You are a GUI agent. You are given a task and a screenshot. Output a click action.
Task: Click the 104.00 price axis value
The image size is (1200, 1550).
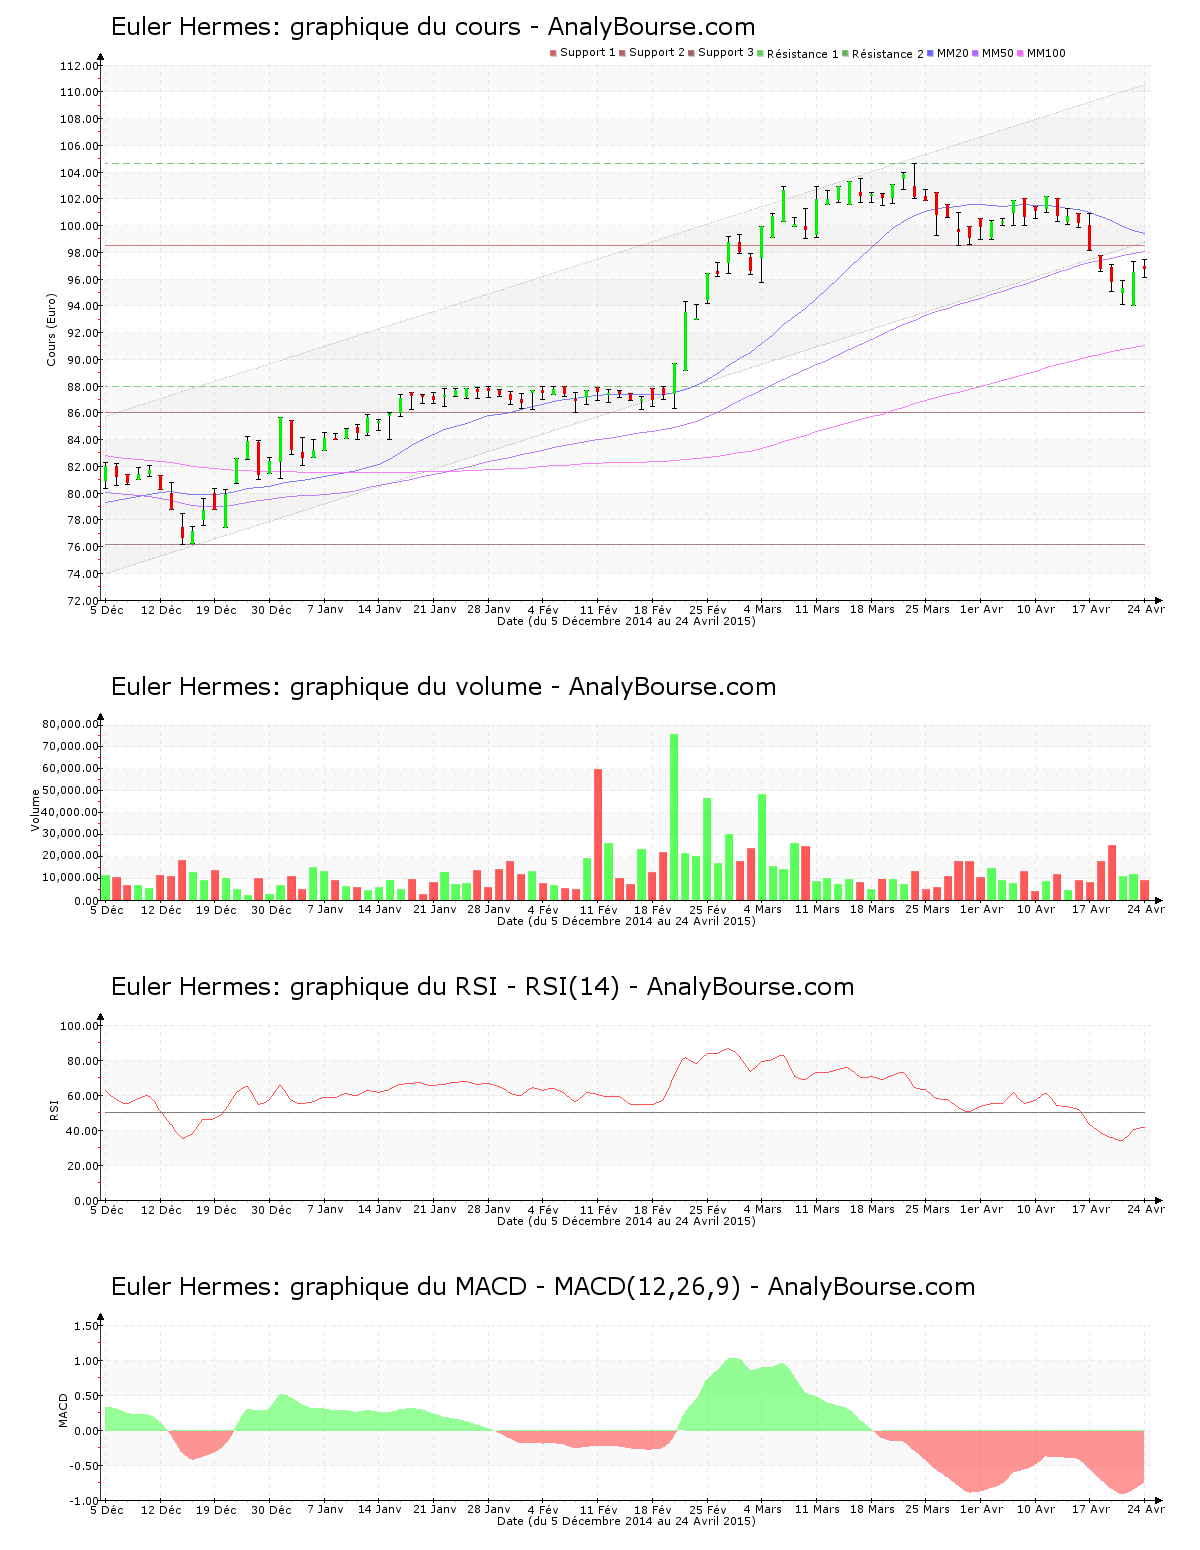point(79,173)
